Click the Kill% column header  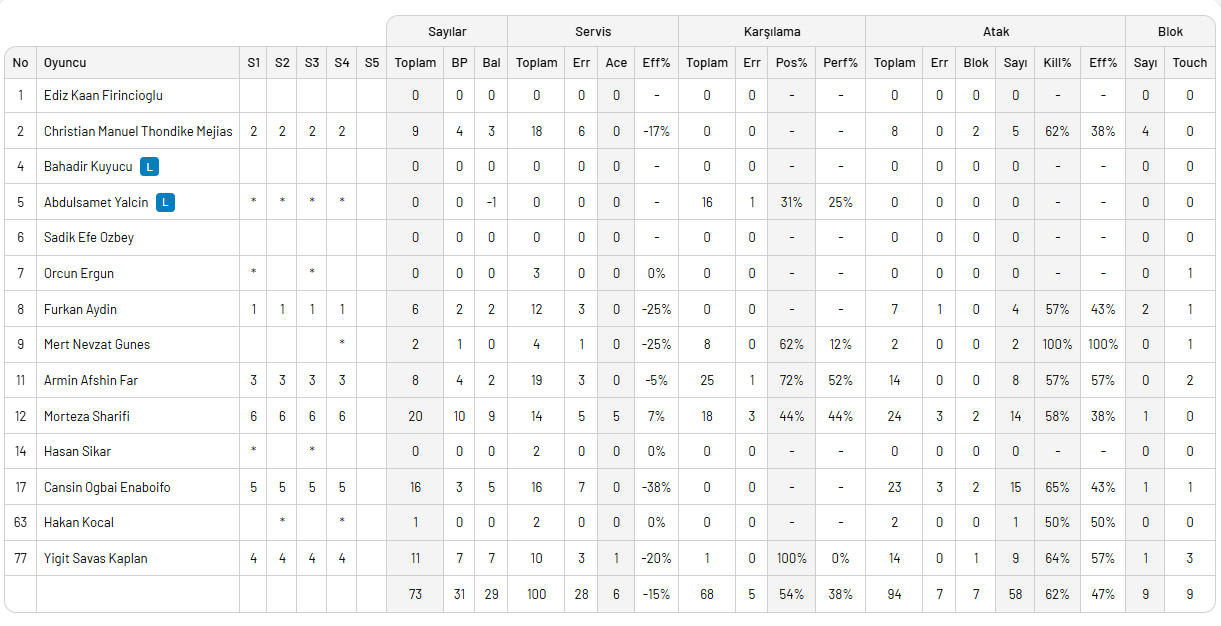(x=1057, y=63)
